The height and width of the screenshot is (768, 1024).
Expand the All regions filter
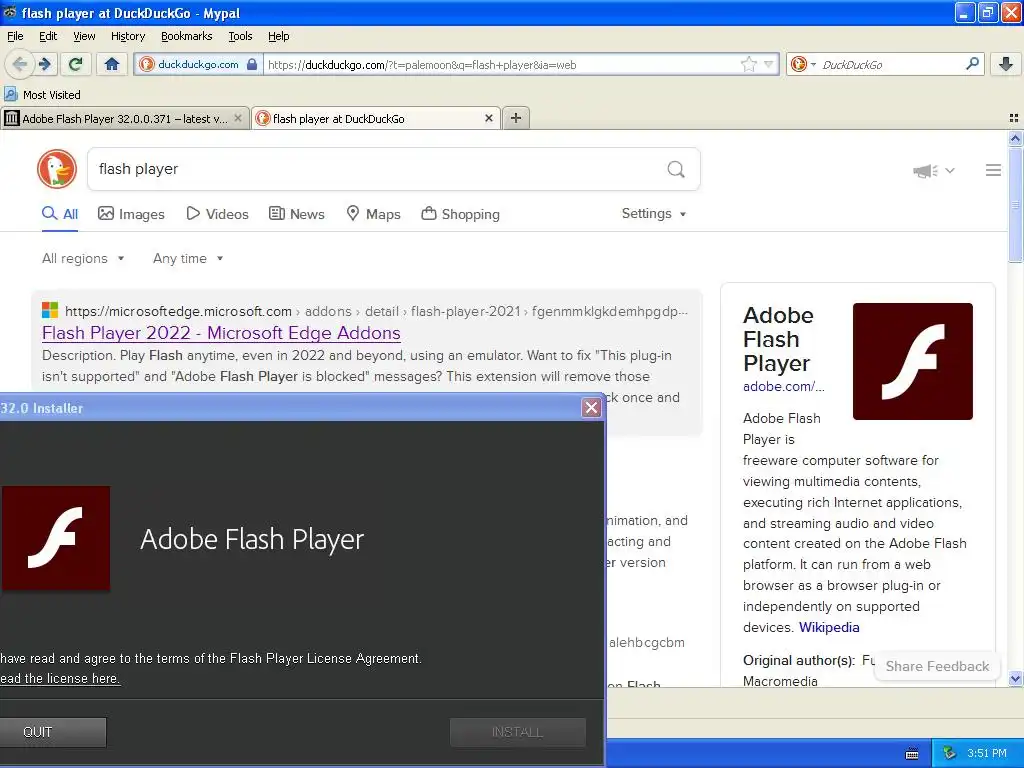(x=83, y=259)
